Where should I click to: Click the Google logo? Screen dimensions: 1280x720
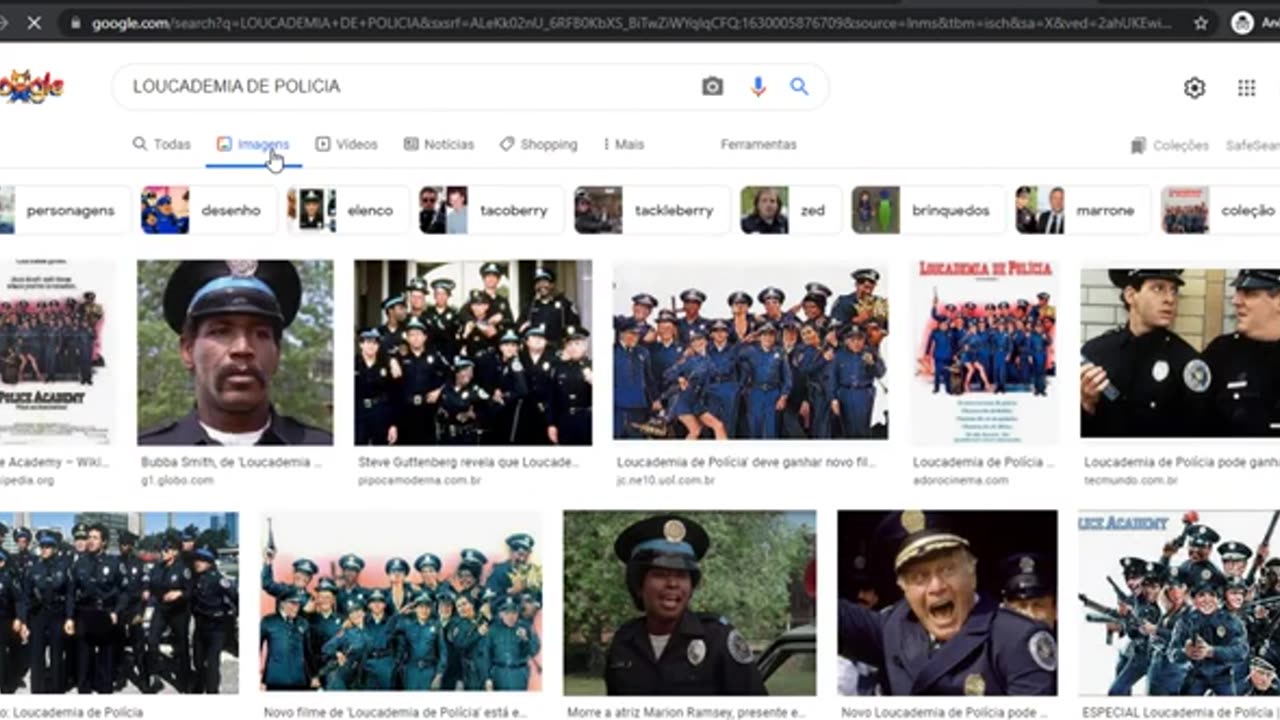pyautogui.click(x=31, y=87)
